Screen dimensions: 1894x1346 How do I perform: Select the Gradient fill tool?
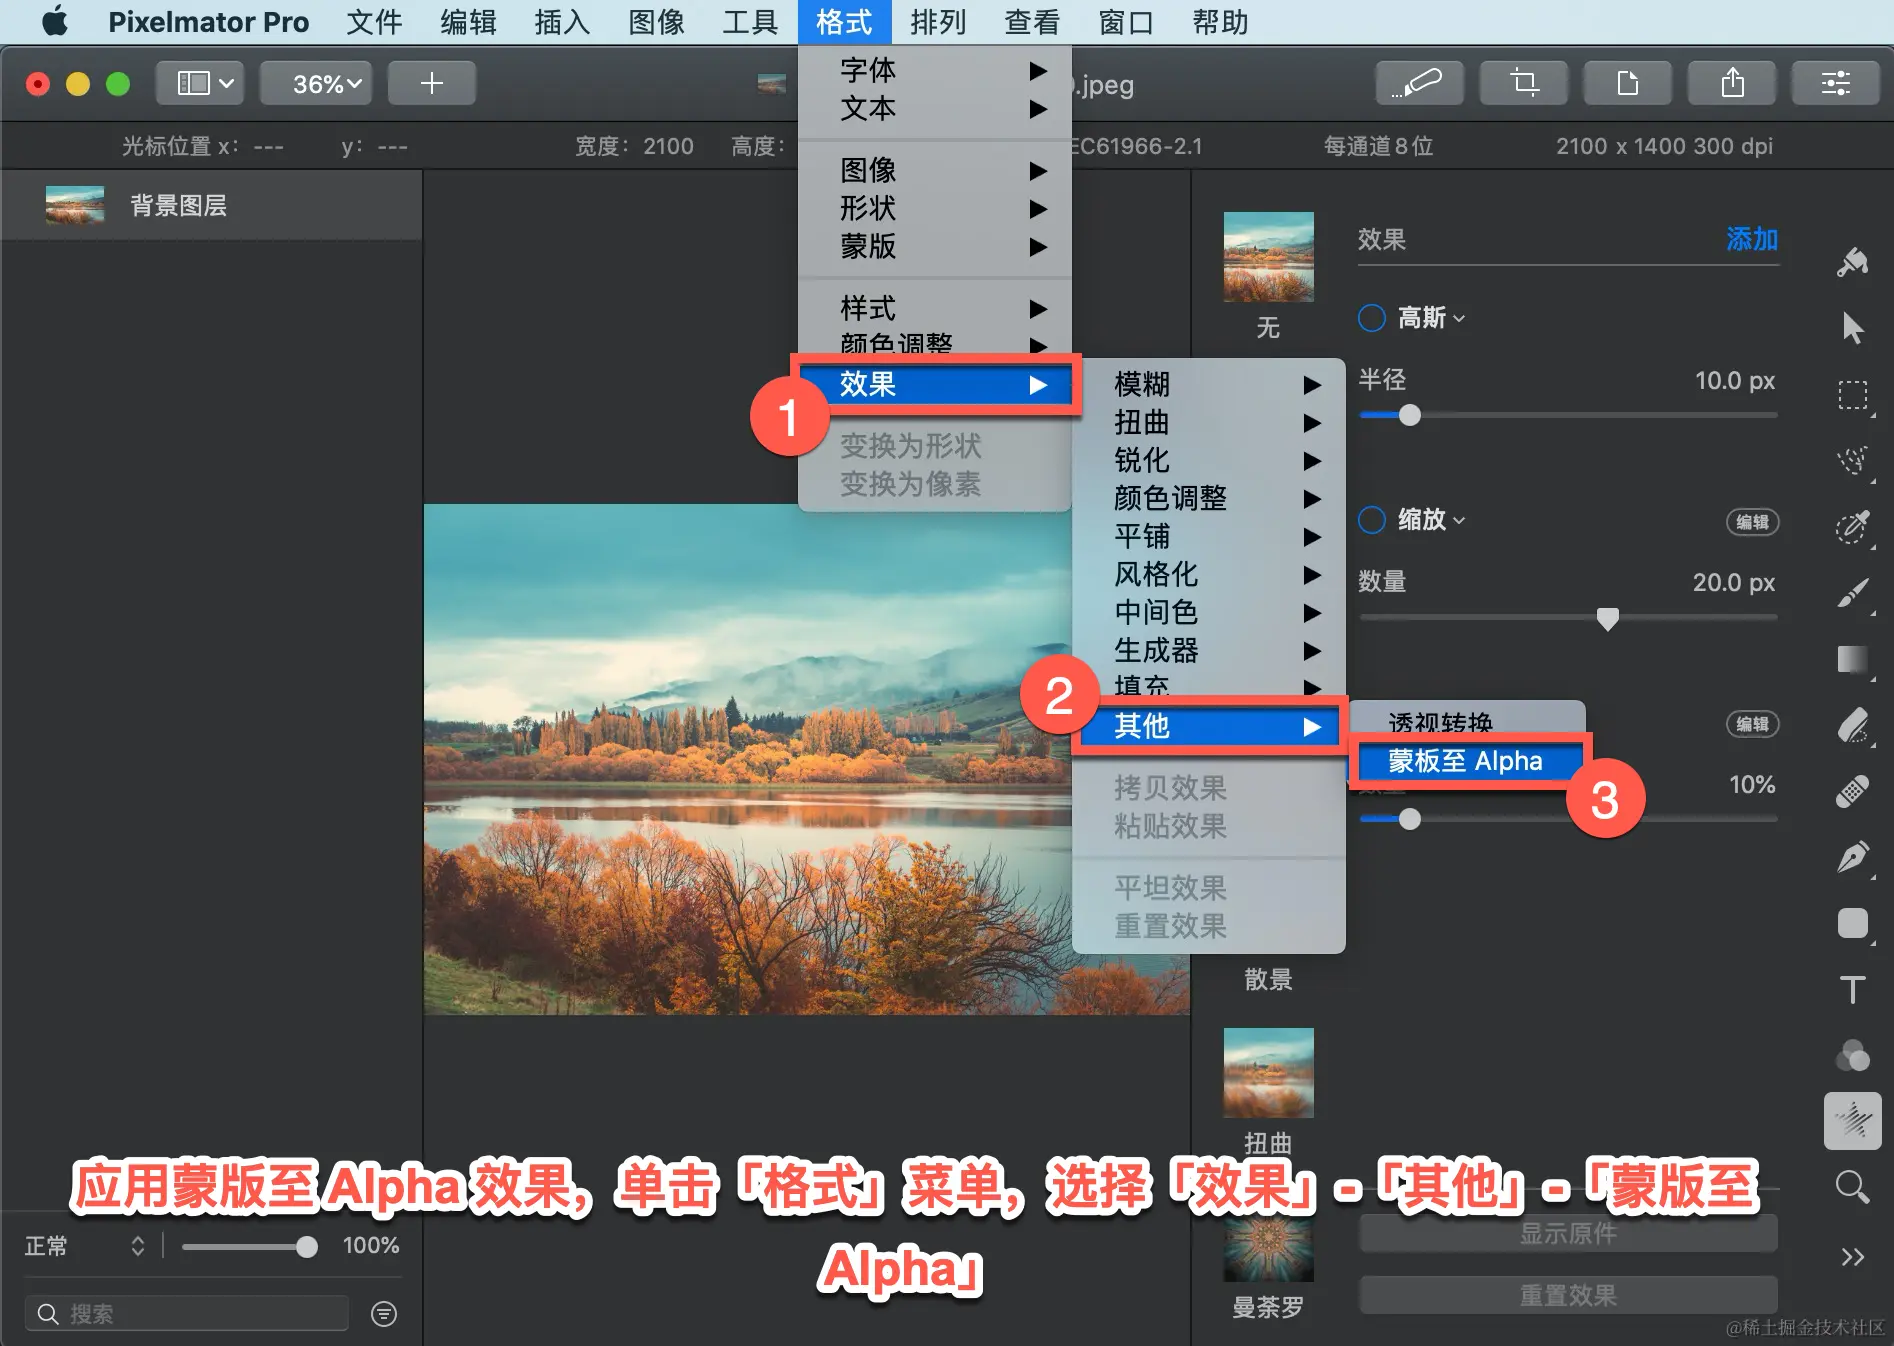[1852, 659]
